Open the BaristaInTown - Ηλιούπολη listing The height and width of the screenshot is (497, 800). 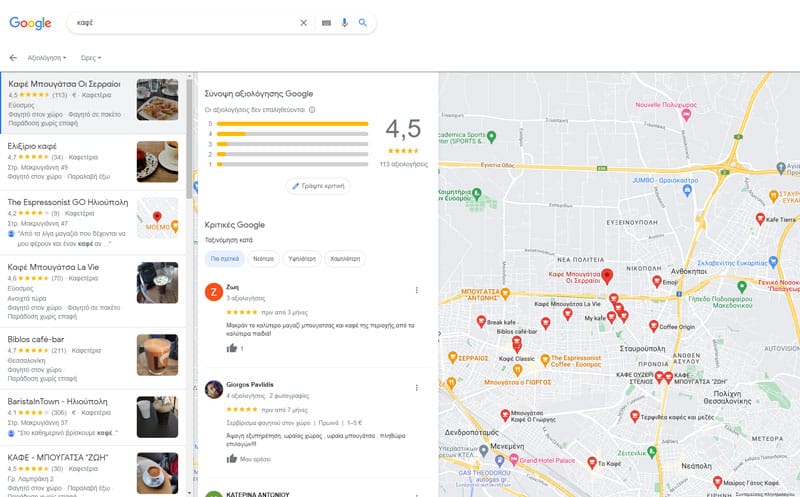pos(93,417)
